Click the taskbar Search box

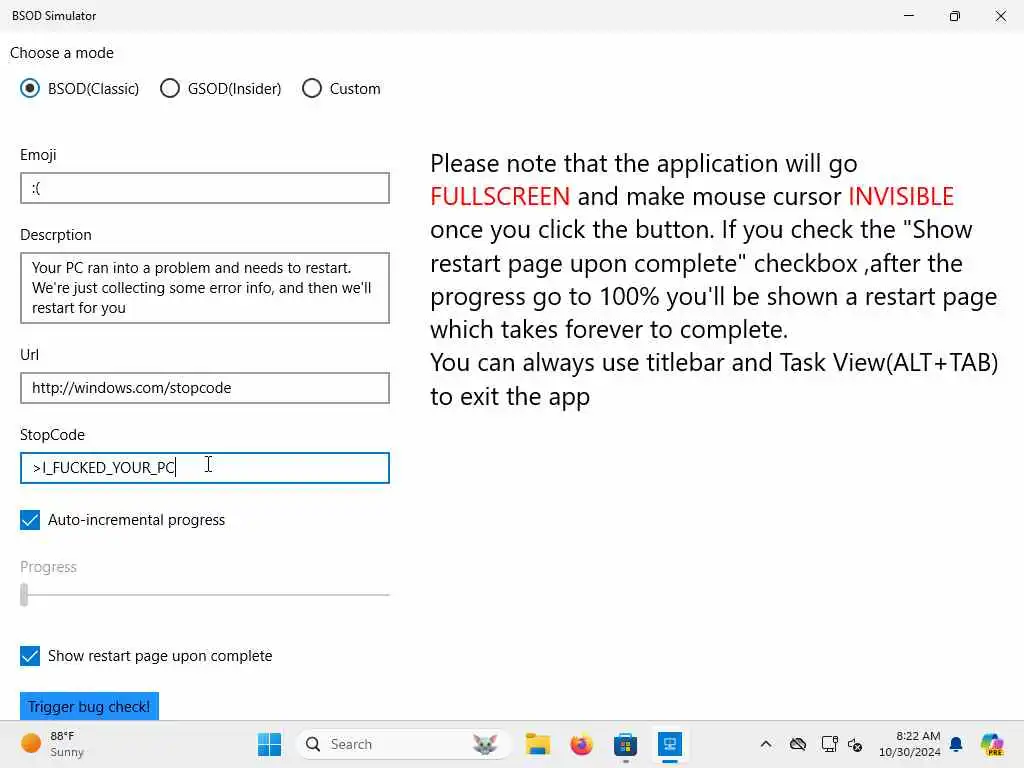click(x=403, y=744)
